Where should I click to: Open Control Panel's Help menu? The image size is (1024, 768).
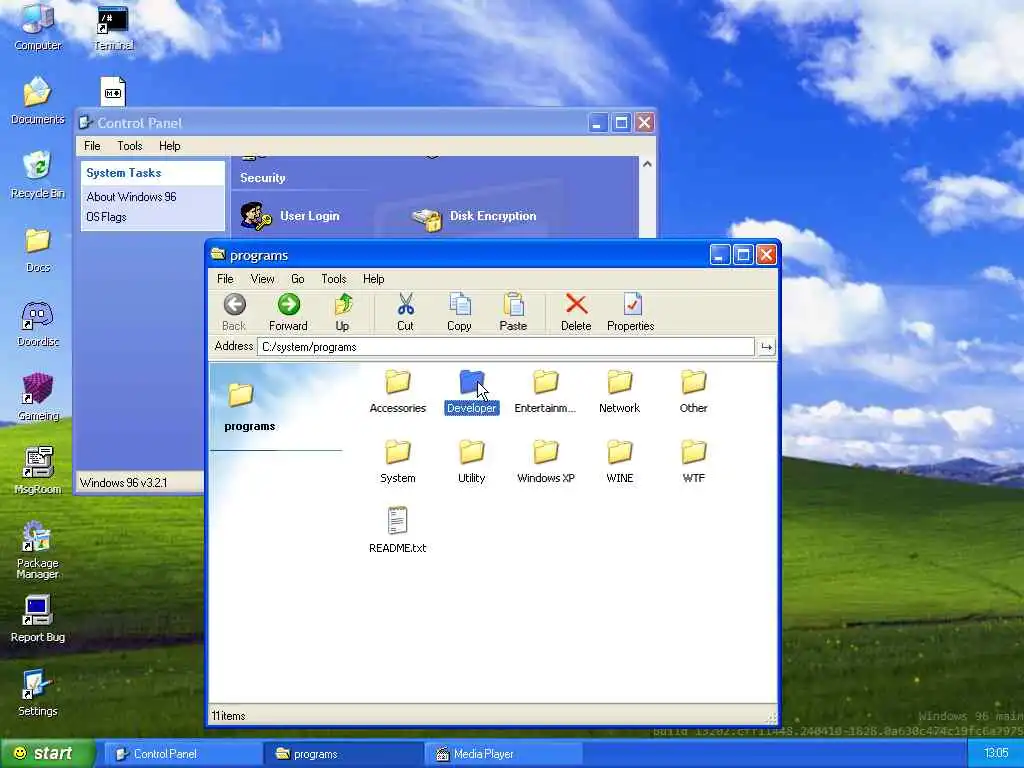click(170, 146)
